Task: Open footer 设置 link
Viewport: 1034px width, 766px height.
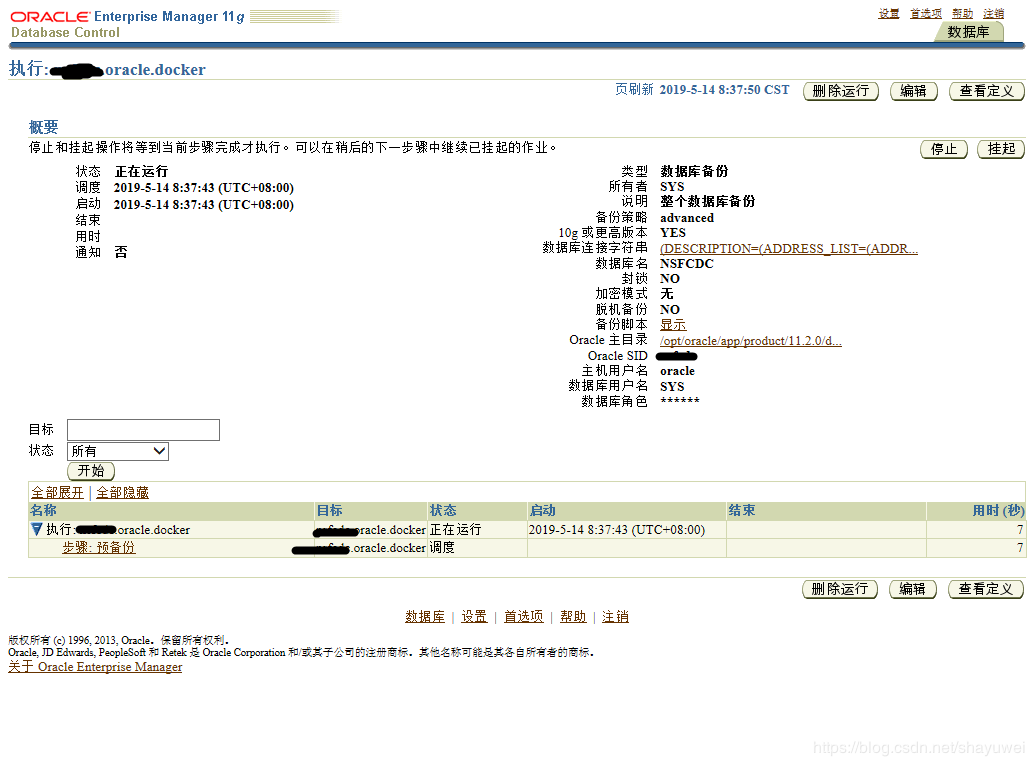Action: tap(474, 616)
